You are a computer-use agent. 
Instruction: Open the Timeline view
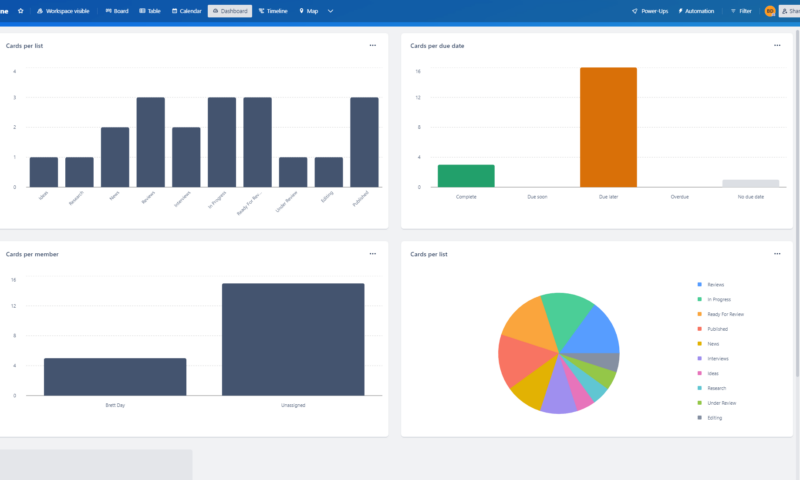click(273, 11)
